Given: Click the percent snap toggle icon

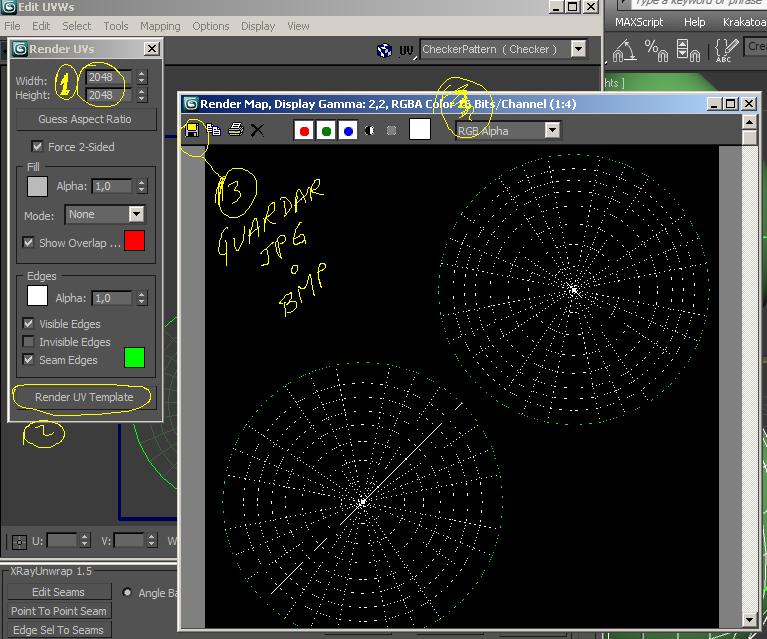Looking at the screenshot, I should pyautogui.click(x=656, y=50).
